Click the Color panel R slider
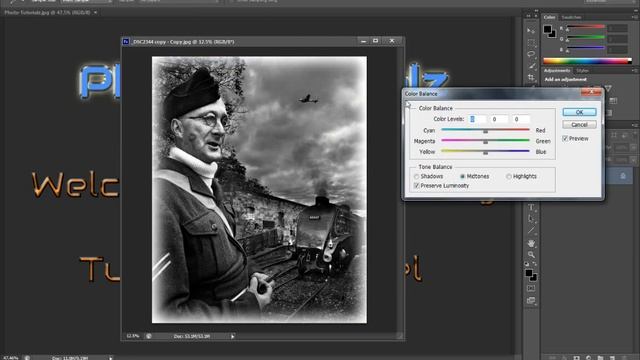Viewport: 640px width, 360px height. (x=585, y=27)
